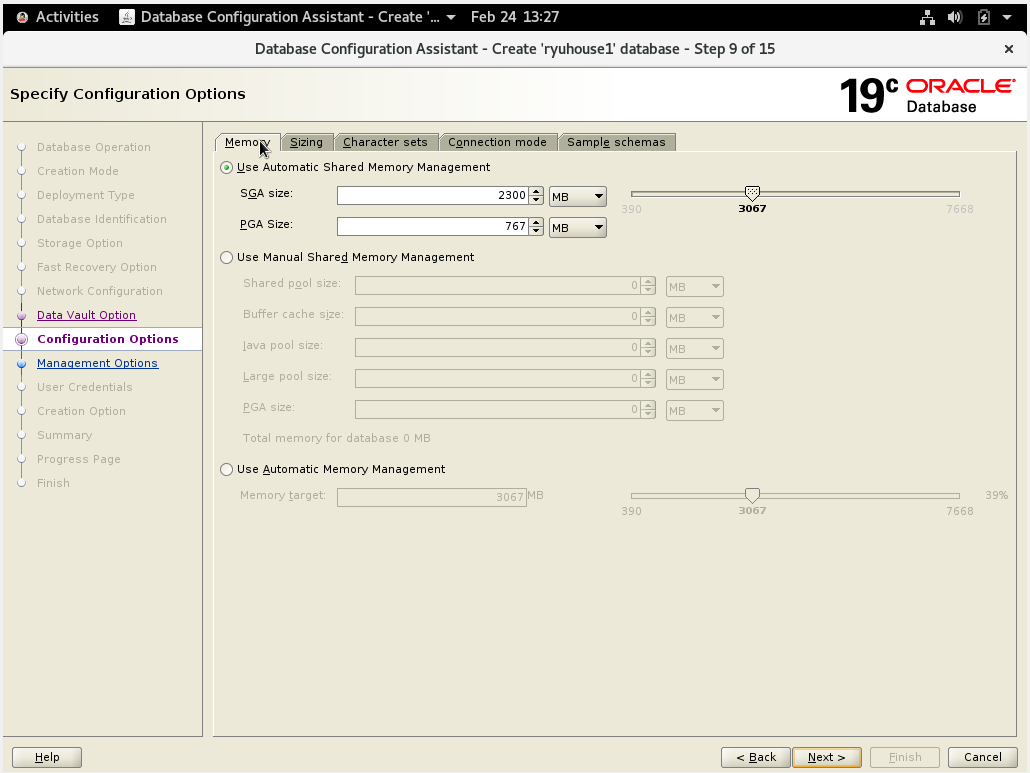
Task: Close the Database Configuration Assistant window
Action: [1008, 49]
